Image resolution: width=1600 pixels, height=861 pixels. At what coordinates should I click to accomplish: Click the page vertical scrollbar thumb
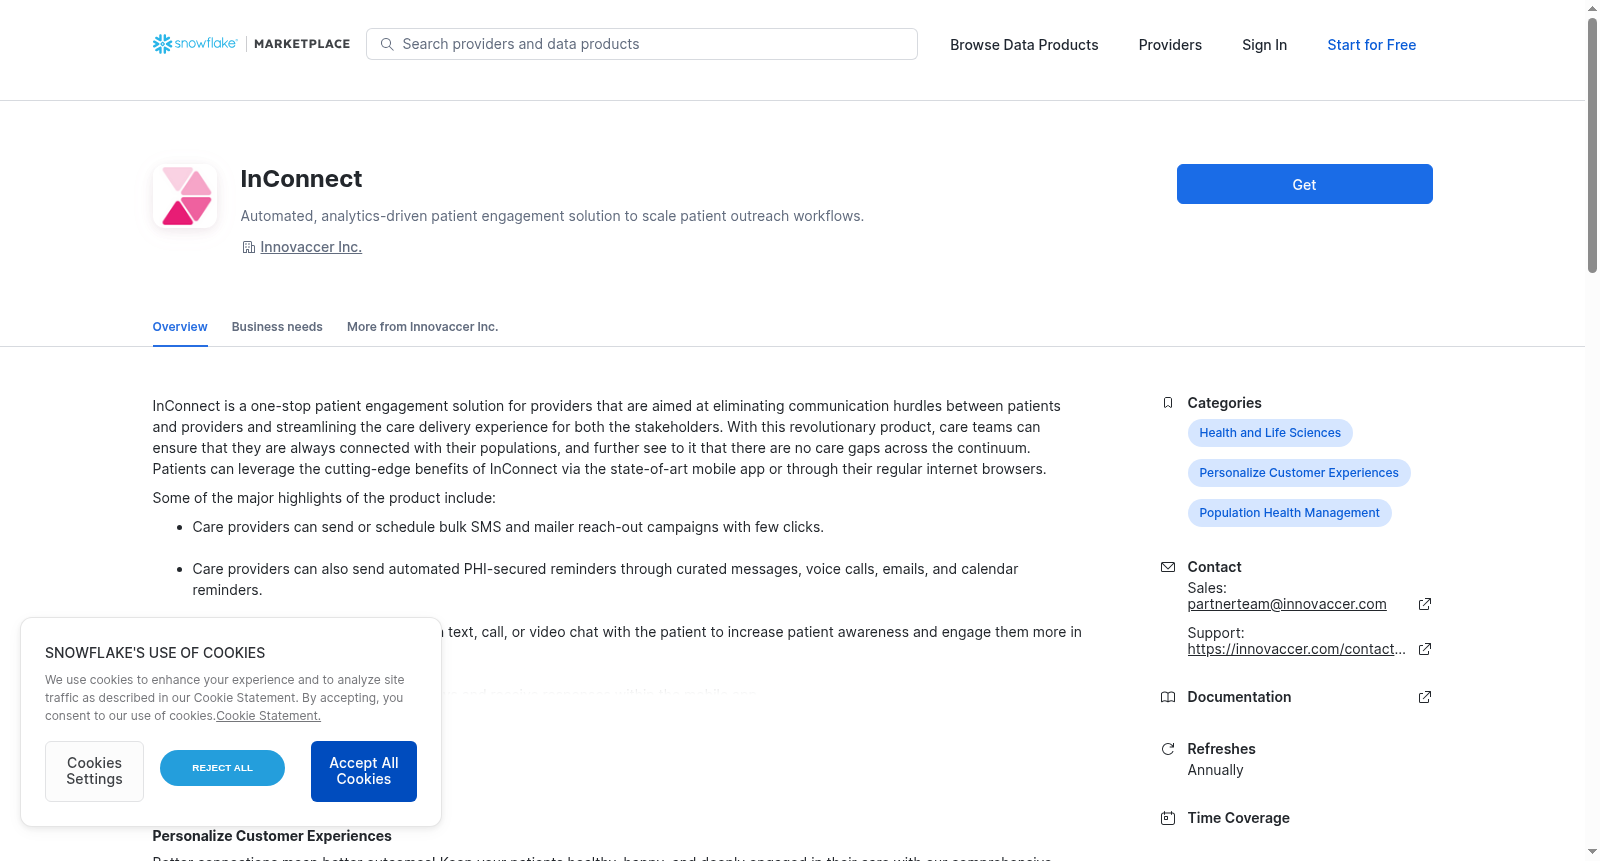pos(1592,145)
